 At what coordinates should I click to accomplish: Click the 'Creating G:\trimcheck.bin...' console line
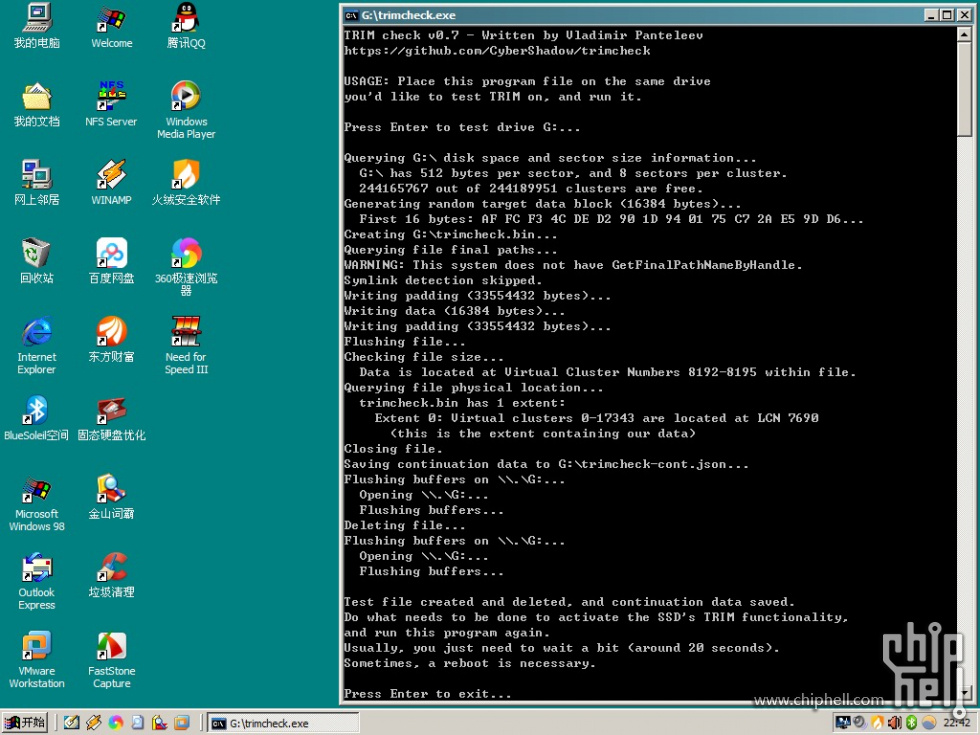450,234
